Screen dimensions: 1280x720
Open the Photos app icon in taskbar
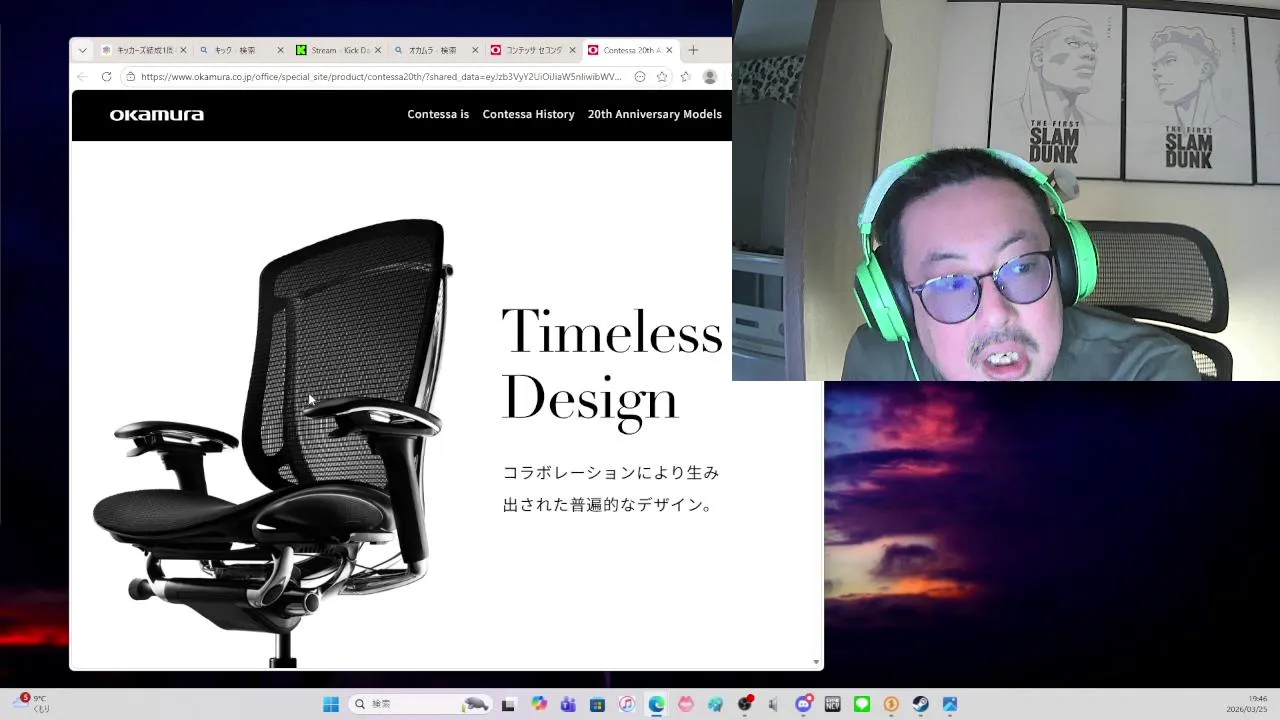tap(950, 704)
